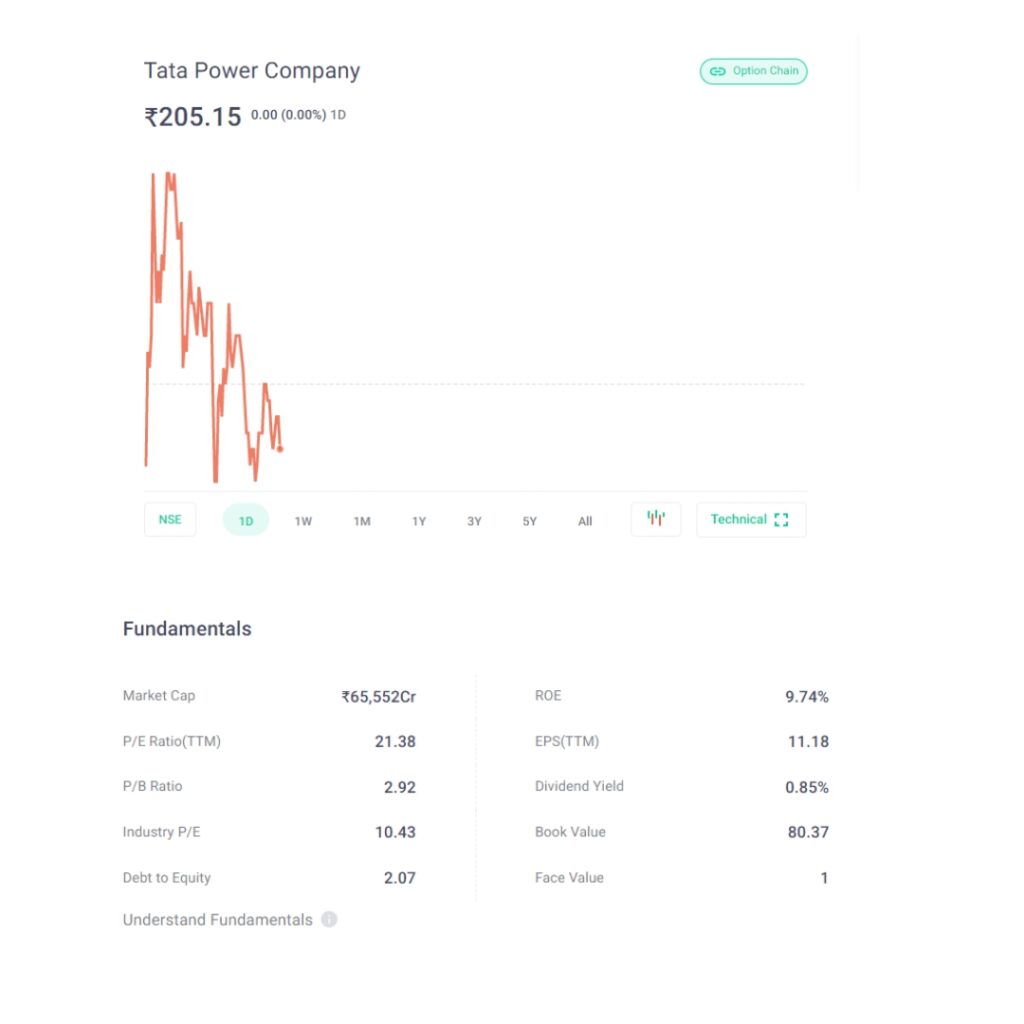Open the candlestick chart-style selector
The width and height of the screenshot is (1024, 1024).
tap(655, 519)
